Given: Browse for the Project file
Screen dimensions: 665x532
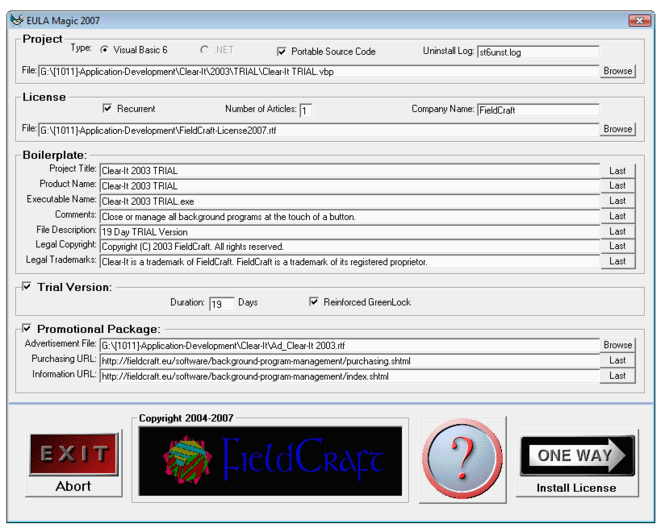Looking at the screenshot, I should click(x=618, y=71).
